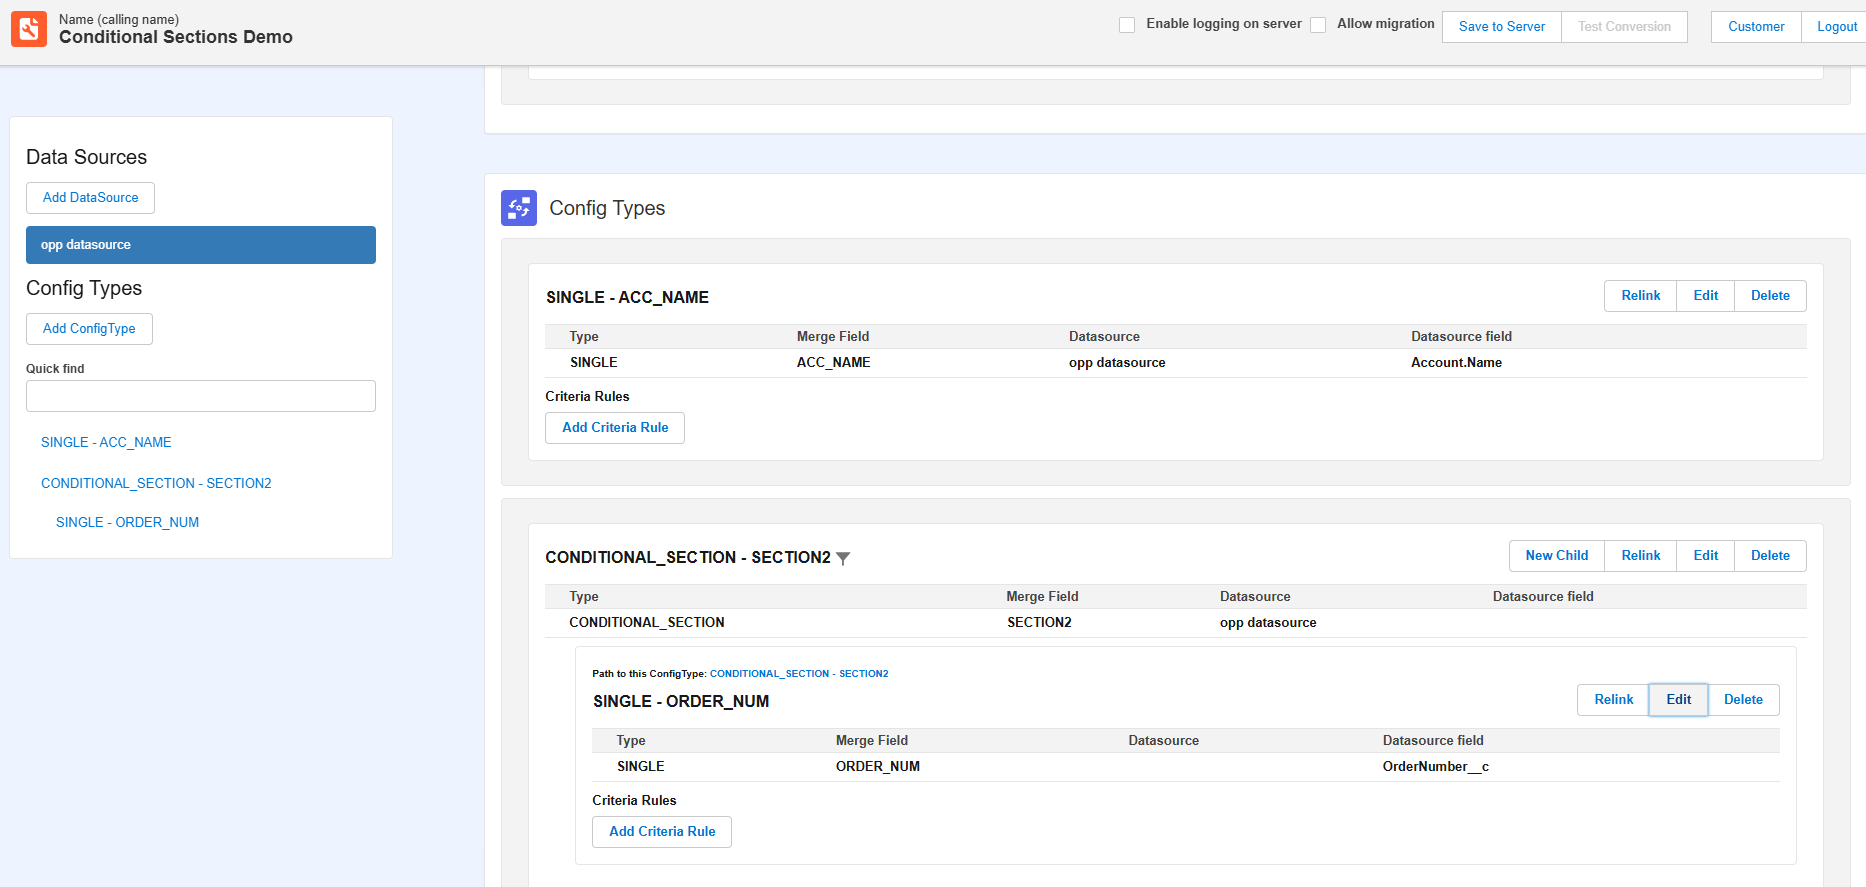The width and height of the screenshot is (1866, 887).
Task: Add Criteria Rule for ORDER_NUM
Action: coord(662,832)
